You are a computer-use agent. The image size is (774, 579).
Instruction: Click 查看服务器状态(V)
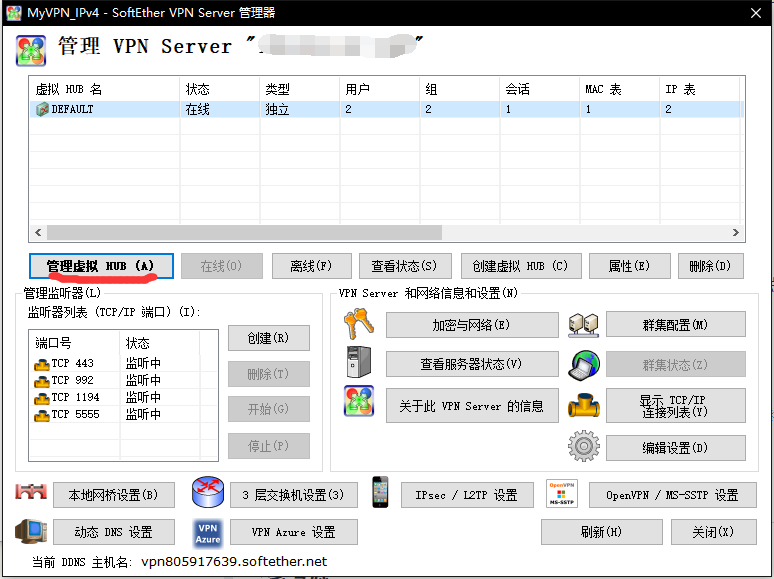[x=472, y=364]
